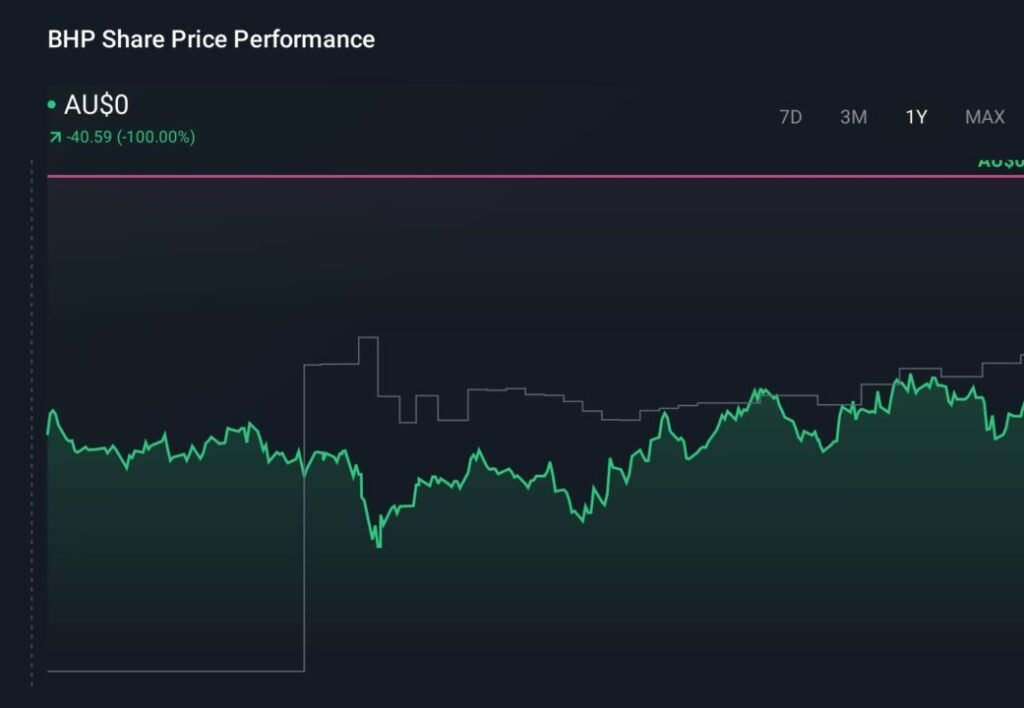Viewport: 1024px width, 708px height.
Task: Click the pink horizontal price line
Action: click(x=500, y=177)
